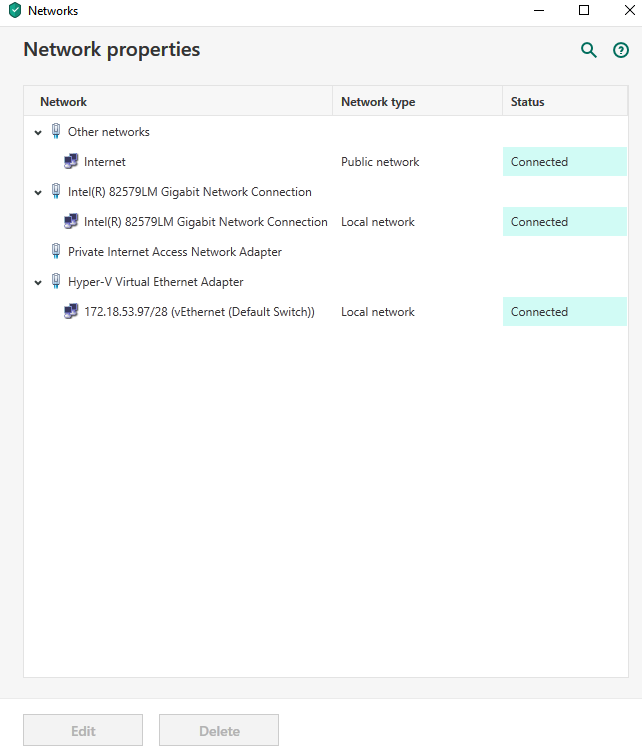Collapse the Hyper-V Virtual Ethernet Adapter group
Viewport: 642px width, 756px height.
(38, 283)
